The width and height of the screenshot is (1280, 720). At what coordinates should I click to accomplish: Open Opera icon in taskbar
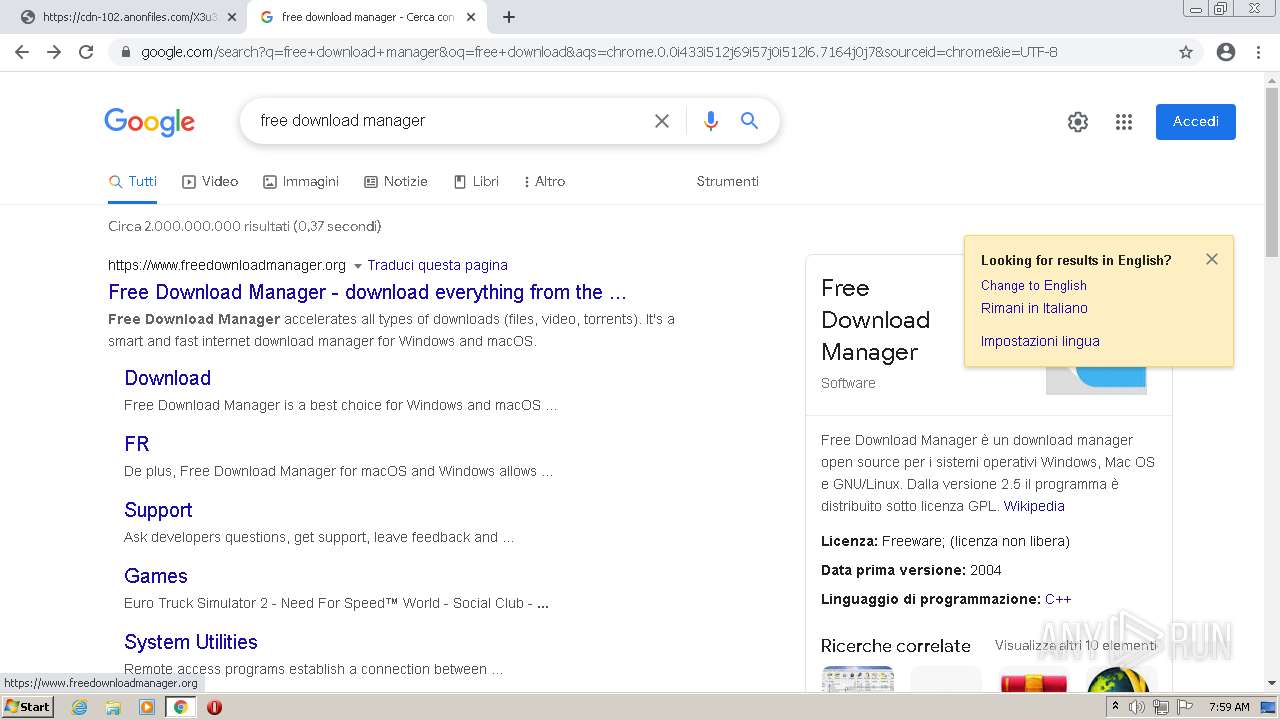[214, 707]
